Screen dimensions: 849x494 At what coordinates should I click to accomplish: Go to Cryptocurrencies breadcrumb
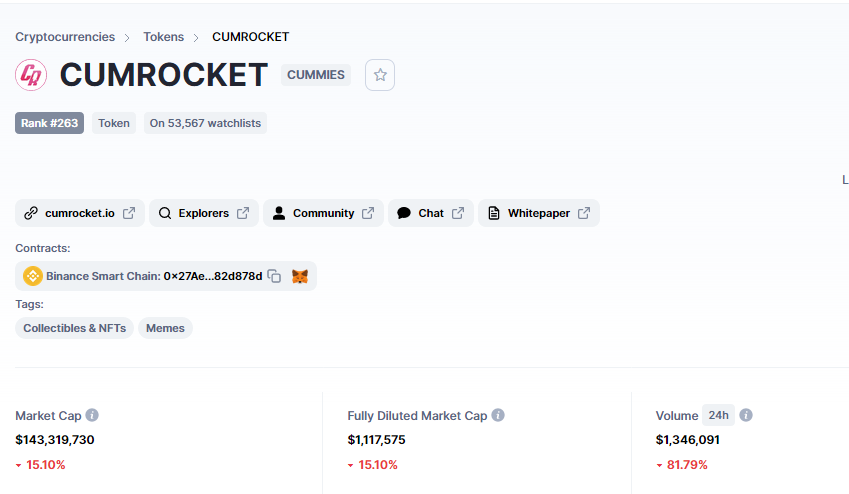pyautogui.click(x=65, y=37)
